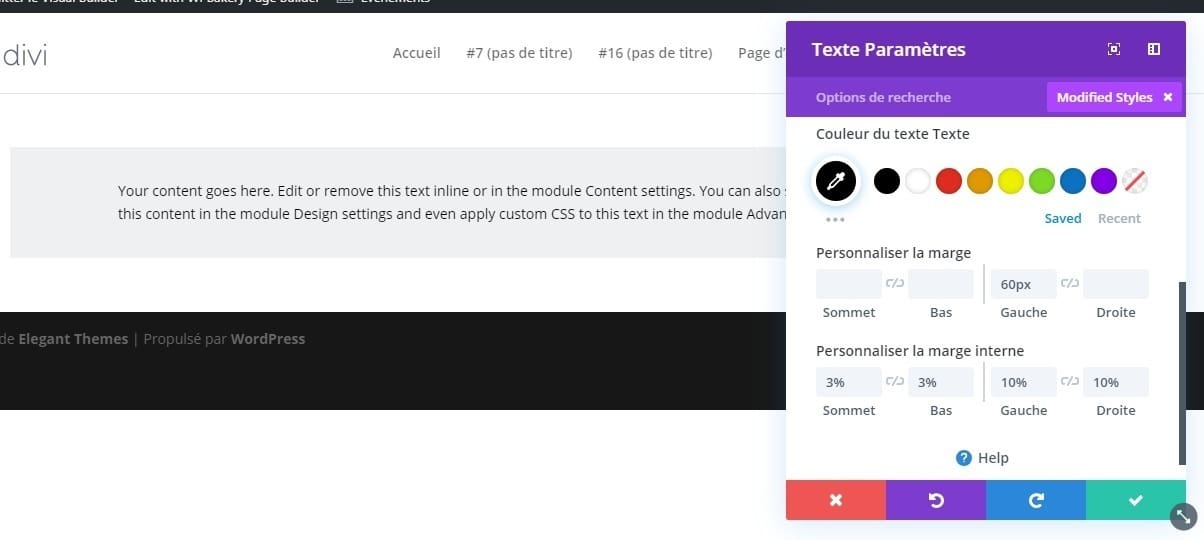Open the Help link

982,458
